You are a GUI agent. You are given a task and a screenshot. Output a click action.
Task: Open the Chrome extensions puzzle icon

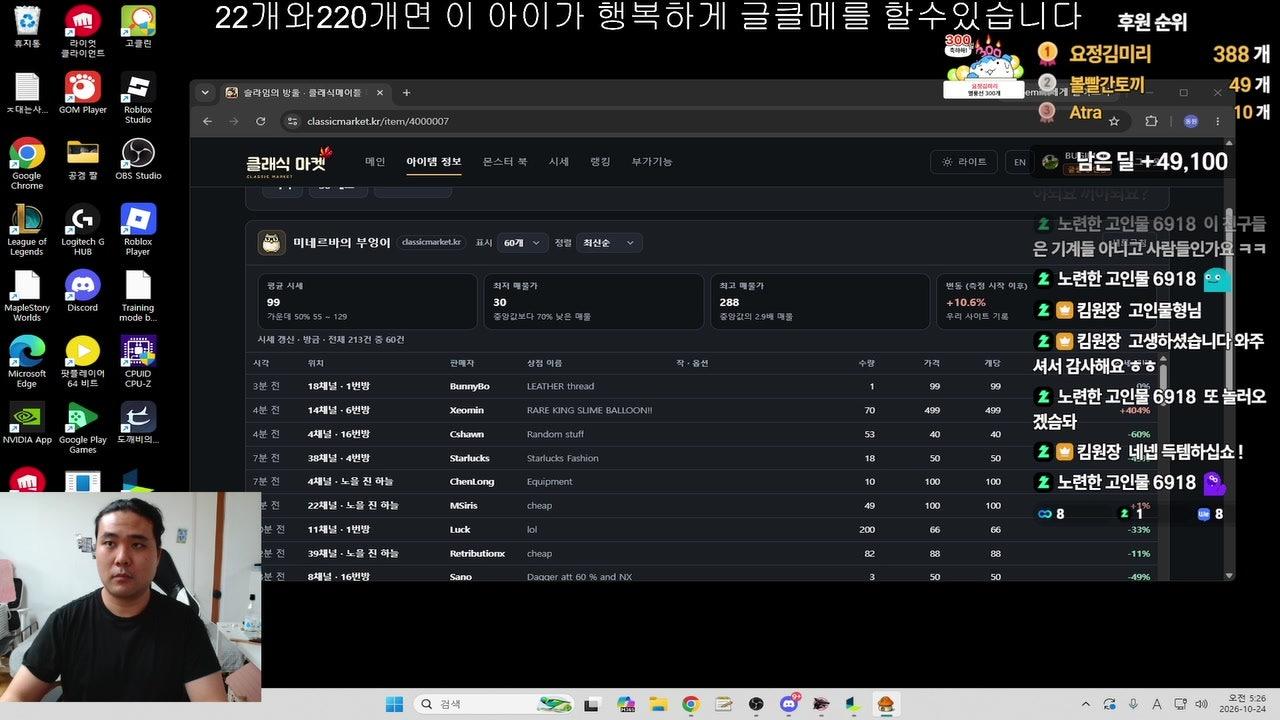1151,121
